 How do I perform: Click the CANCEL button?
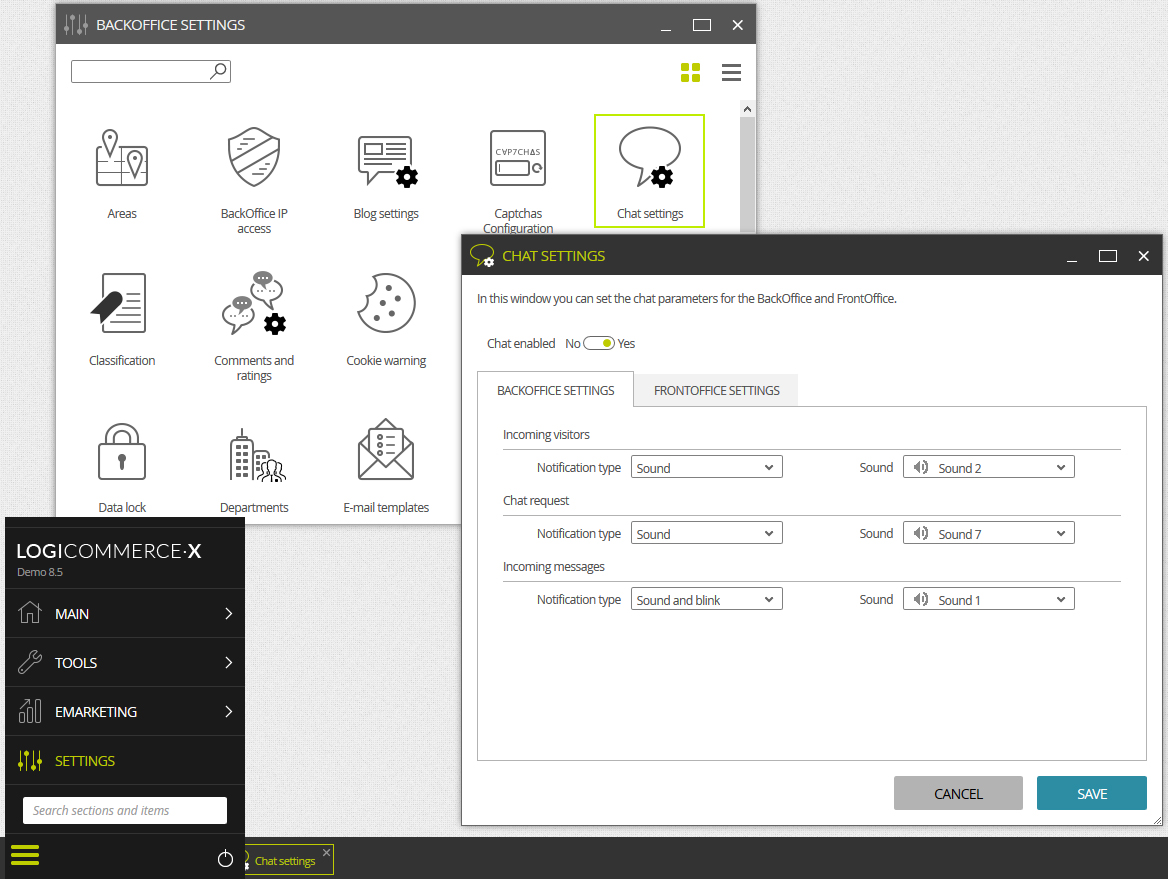click(x=958, y=793)
